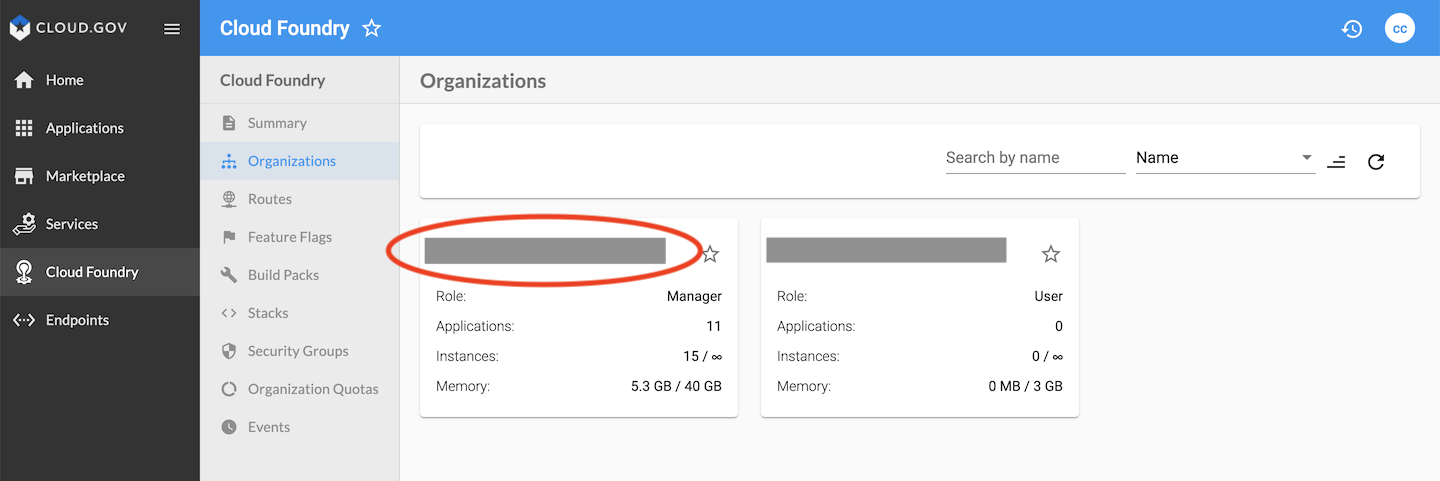Refresh the organizations list
The width and height of the screenshot is (1440, 481).
pos(1376,161)
